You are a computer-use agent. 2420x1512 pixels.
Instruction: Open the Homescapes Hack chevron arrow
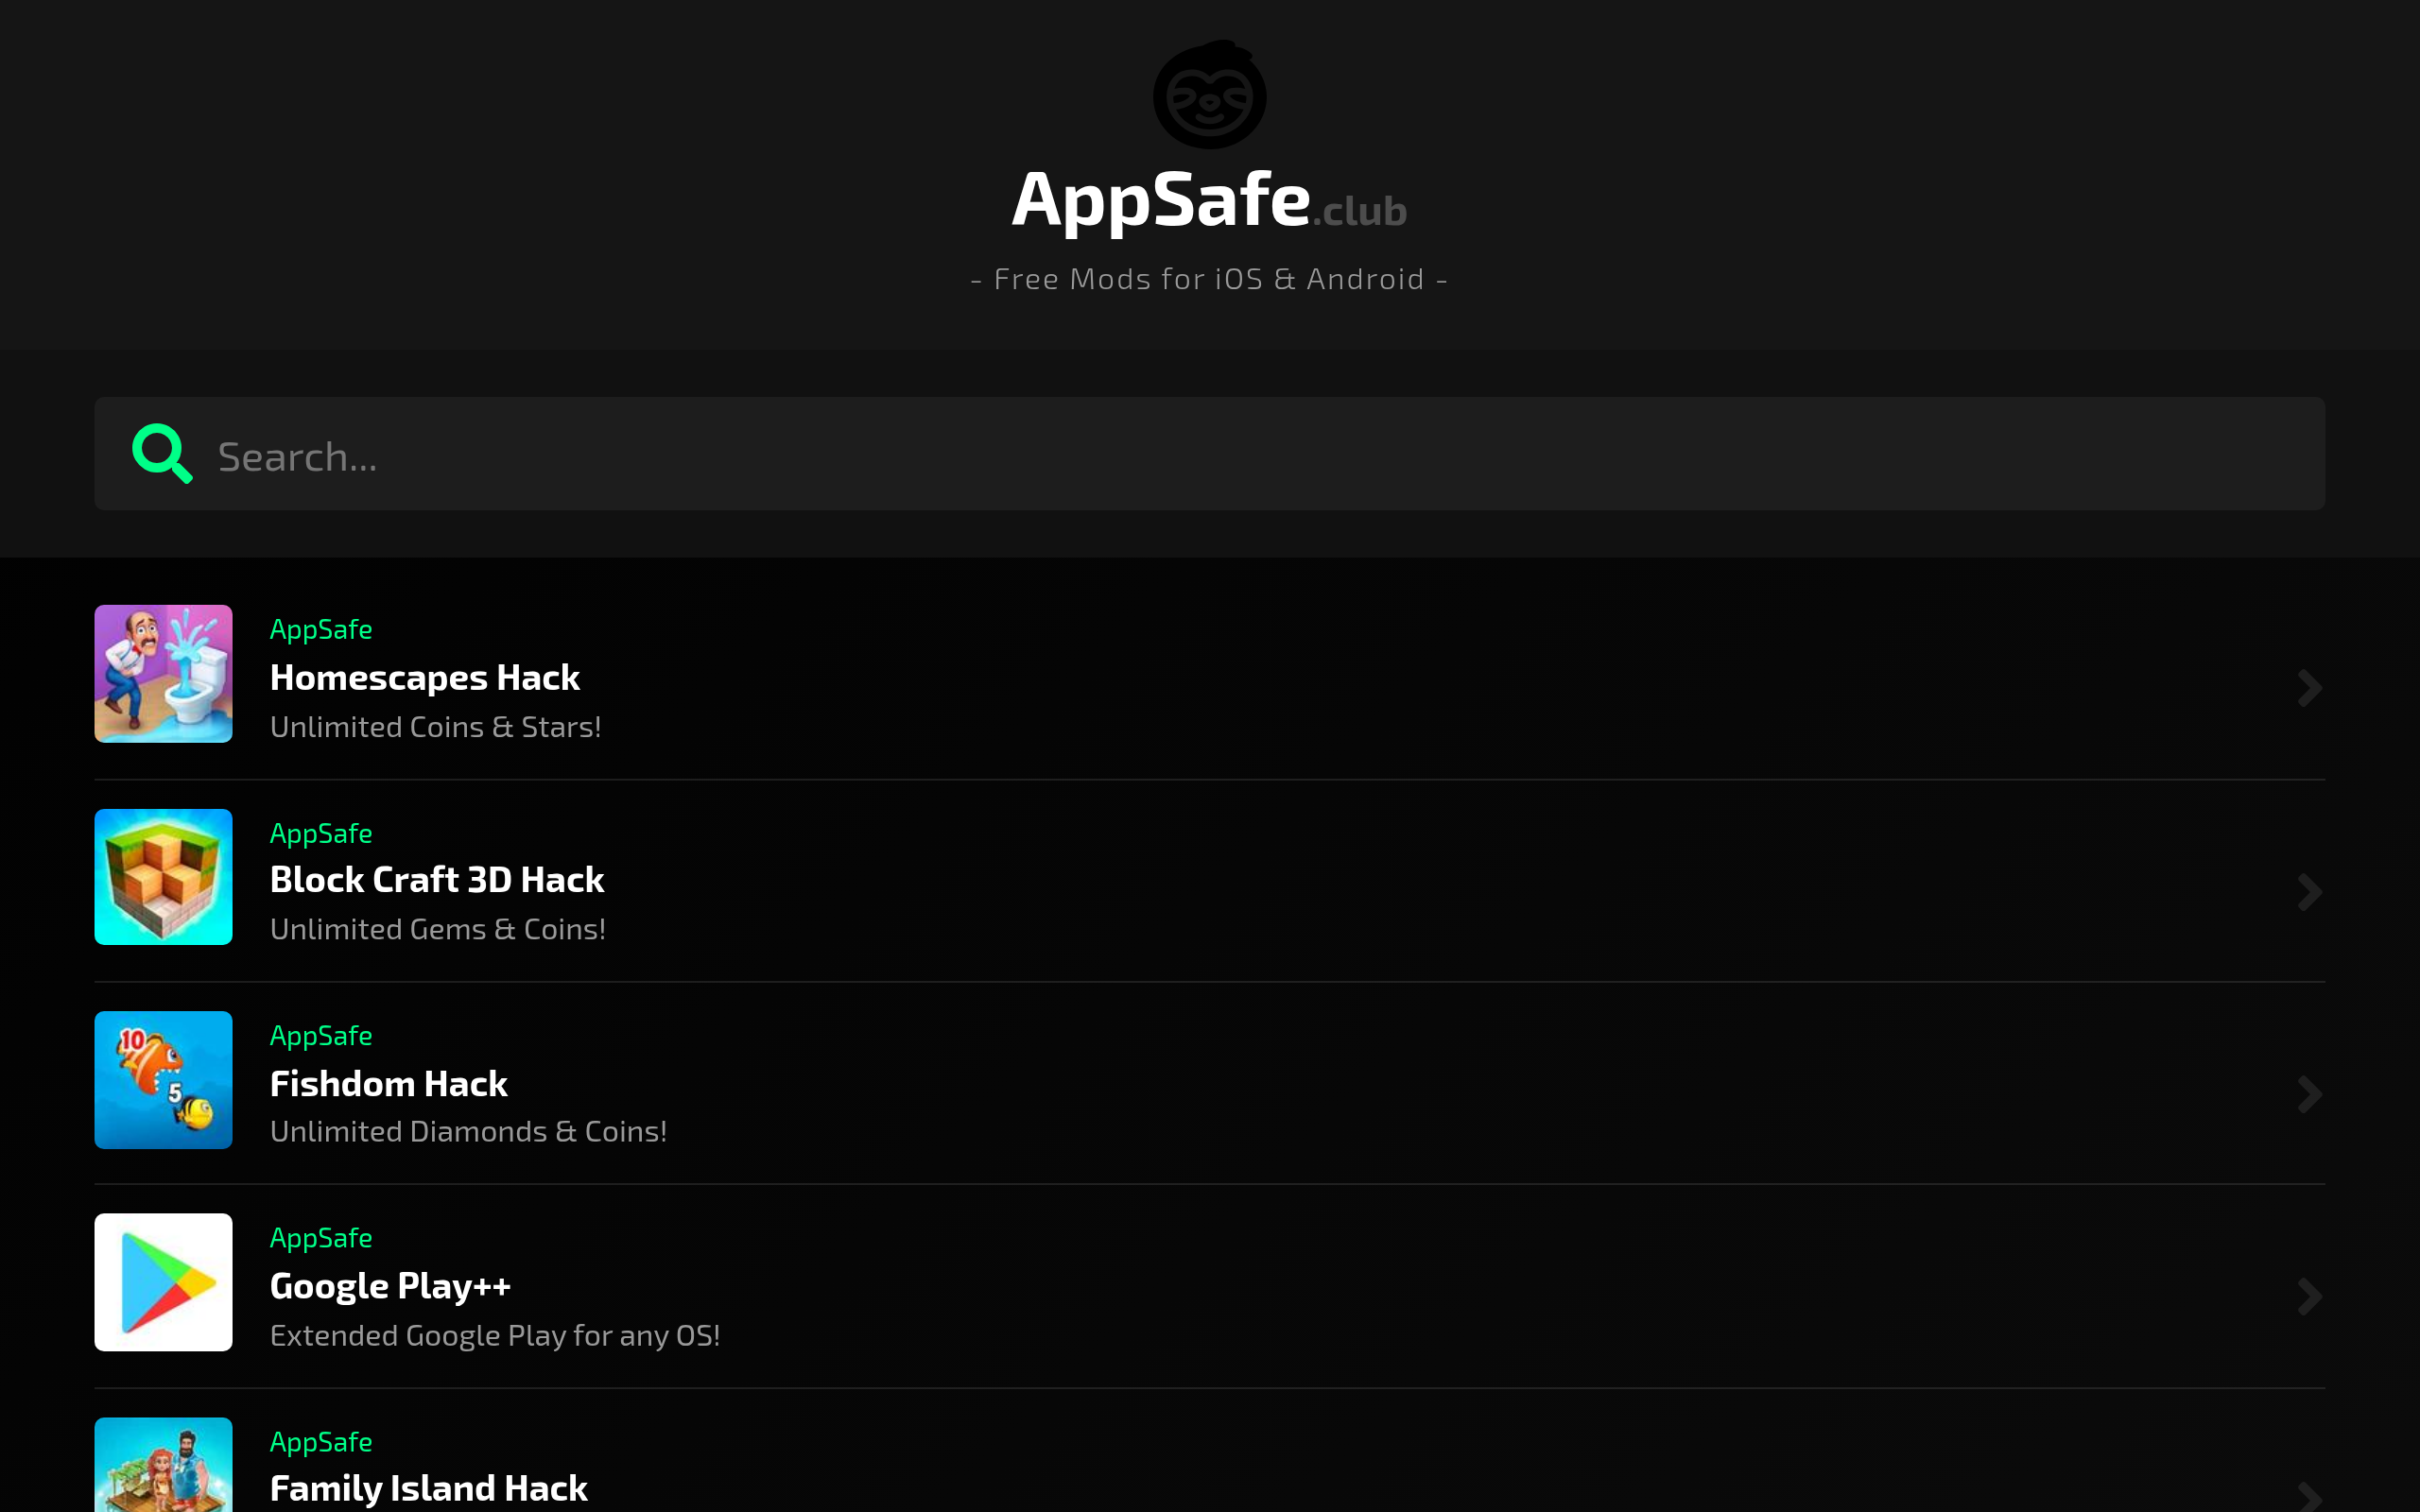click(x=2310, y=687)
